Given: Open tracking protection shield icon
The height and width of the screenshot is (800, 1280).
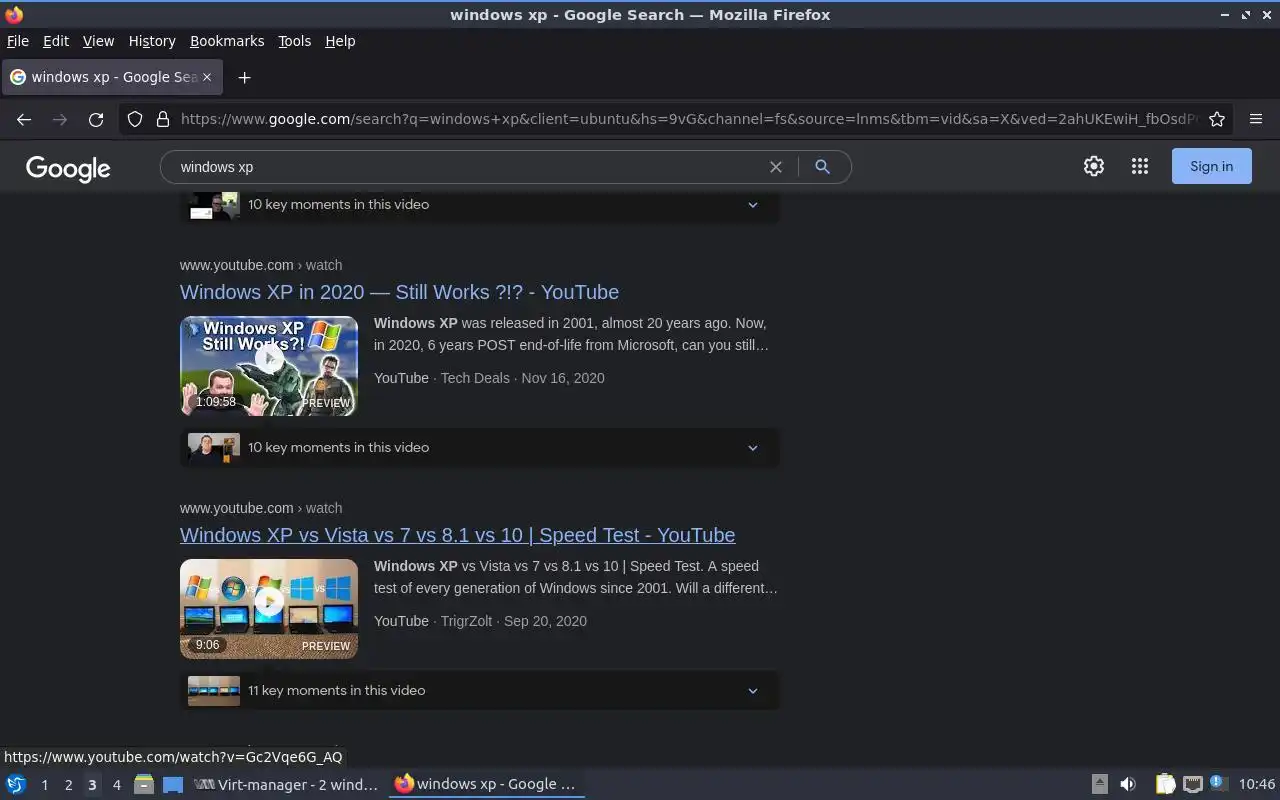Looking at the screenshot, I should point(135,119).
